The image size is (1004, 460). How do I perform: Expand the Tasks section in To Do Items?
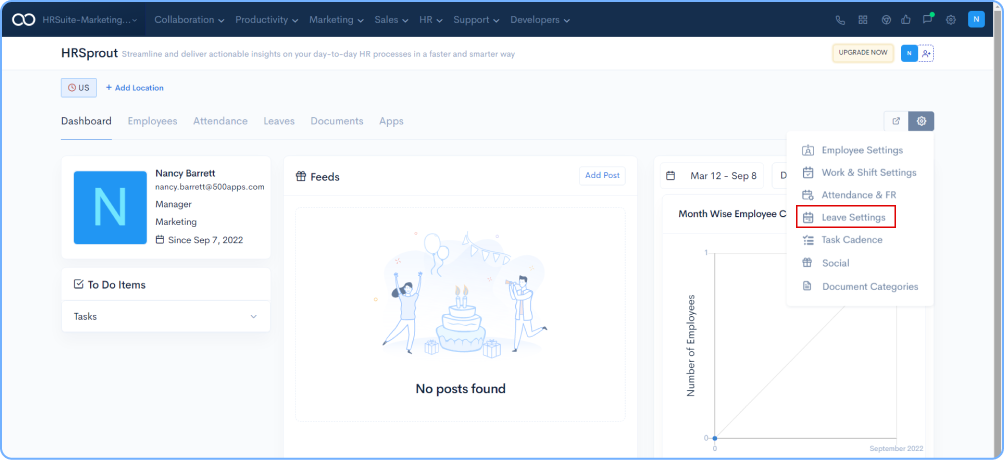coord(253,317)
